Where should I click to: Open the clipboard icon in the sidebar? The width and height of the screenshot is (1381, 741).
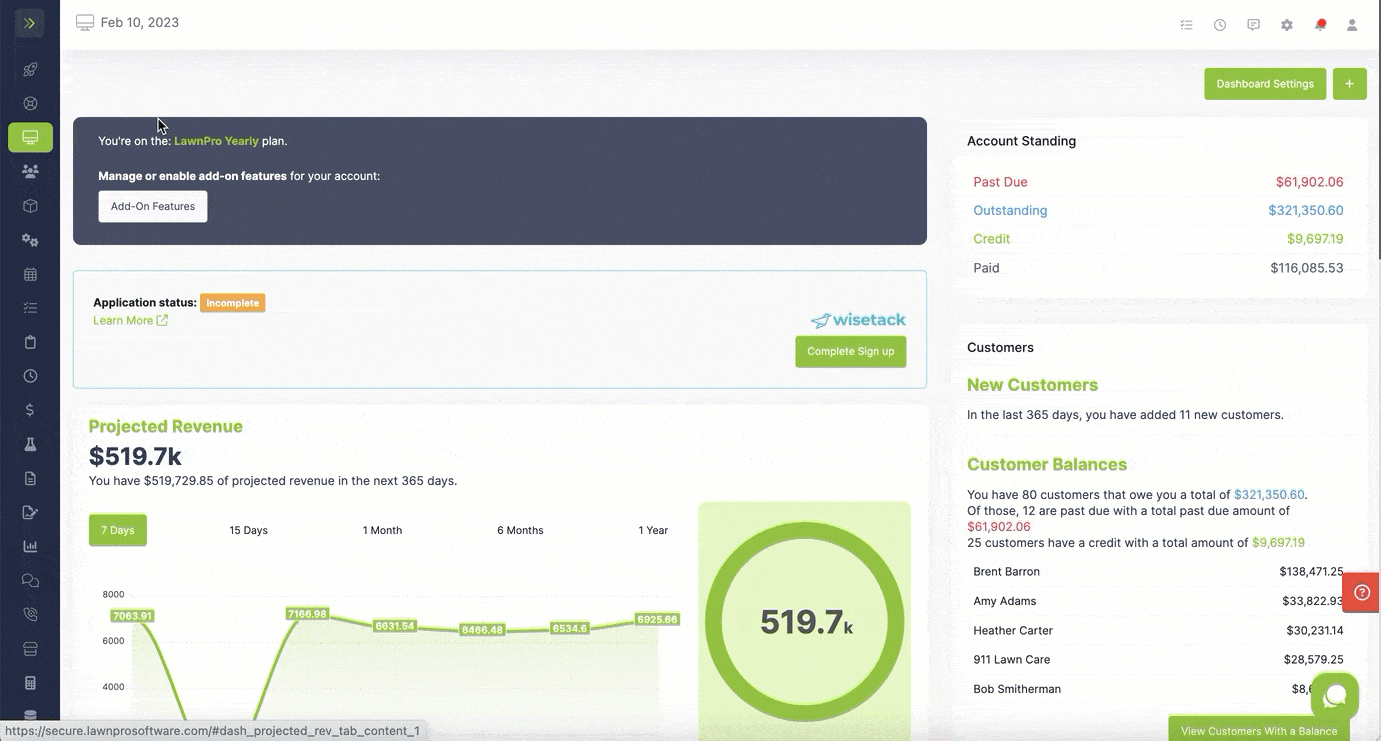tap(30, 342)
